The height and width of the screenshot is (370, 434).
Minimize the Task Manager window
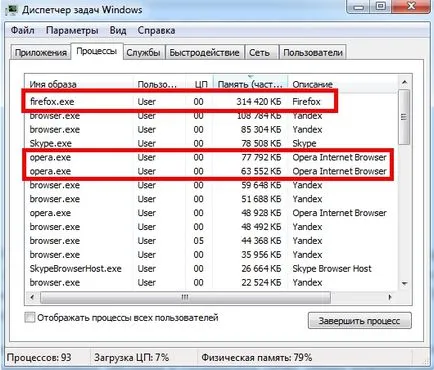click(359, 6)
